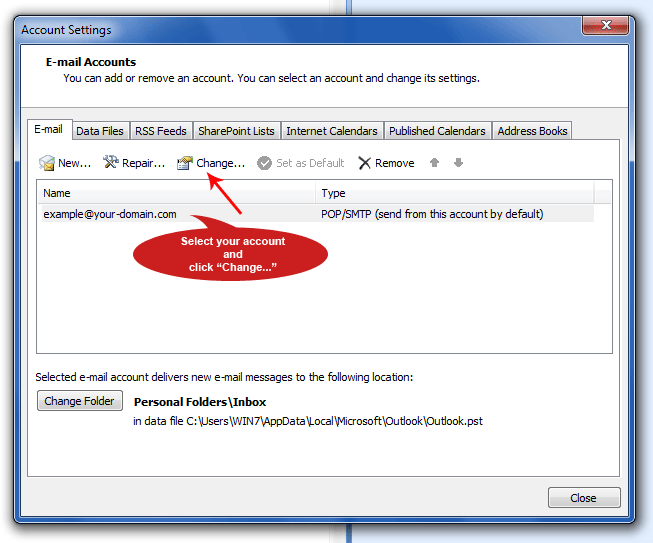This screenshot has height=543, width=653.
Task: Click the Remove label
Action: point(394,163)
